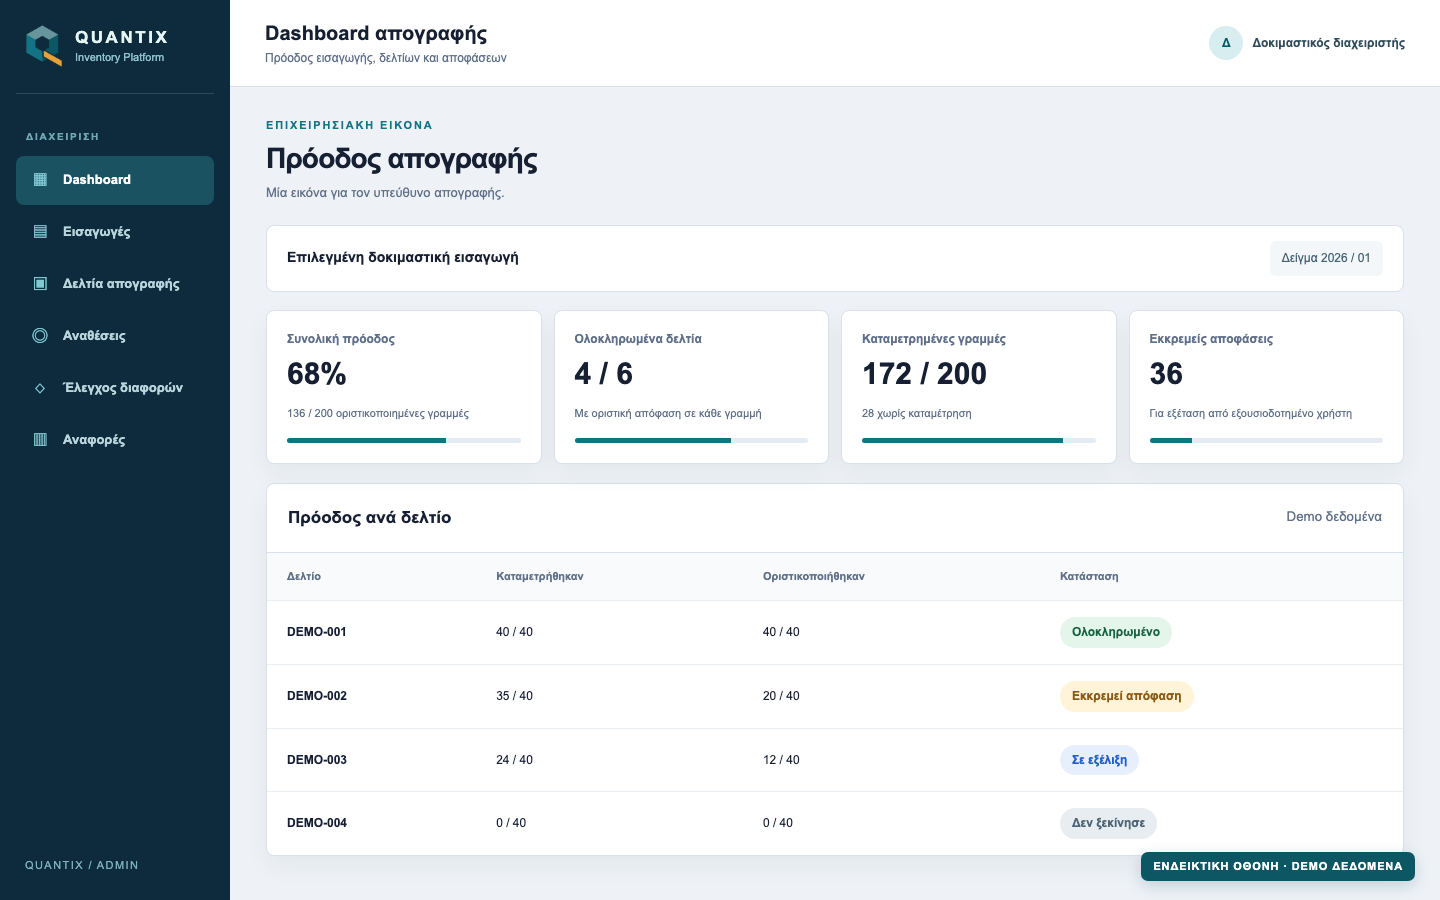Image resolution: width=1440 pixels, height=900 pixels.
Task: Click the Δείγμα 2026 / 01 badge
Action: click(x=1326, y=258)
